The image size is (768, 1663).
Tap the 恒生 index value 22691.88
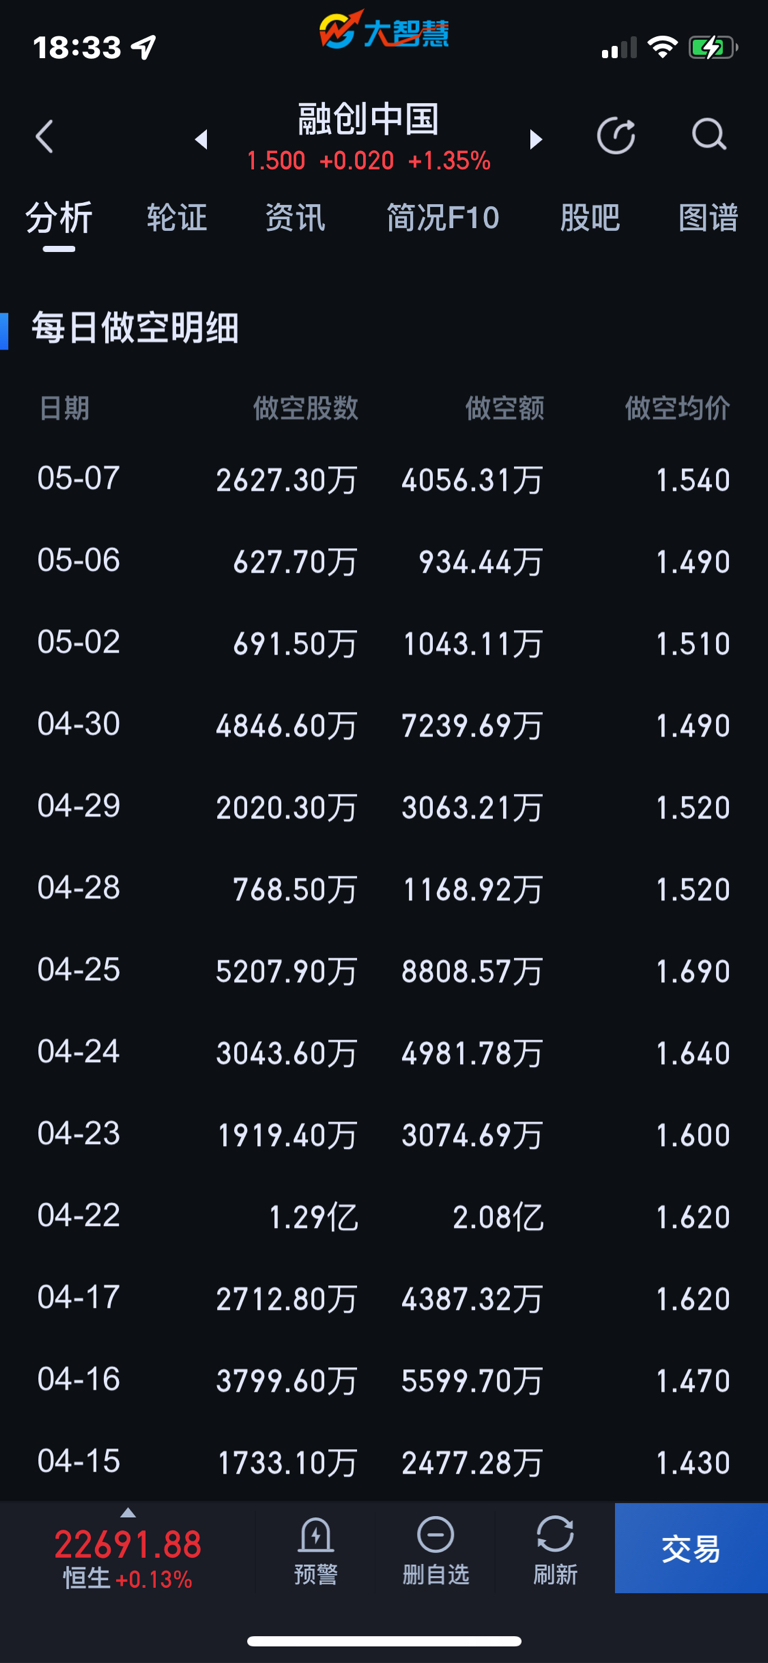click(128, 1545)
